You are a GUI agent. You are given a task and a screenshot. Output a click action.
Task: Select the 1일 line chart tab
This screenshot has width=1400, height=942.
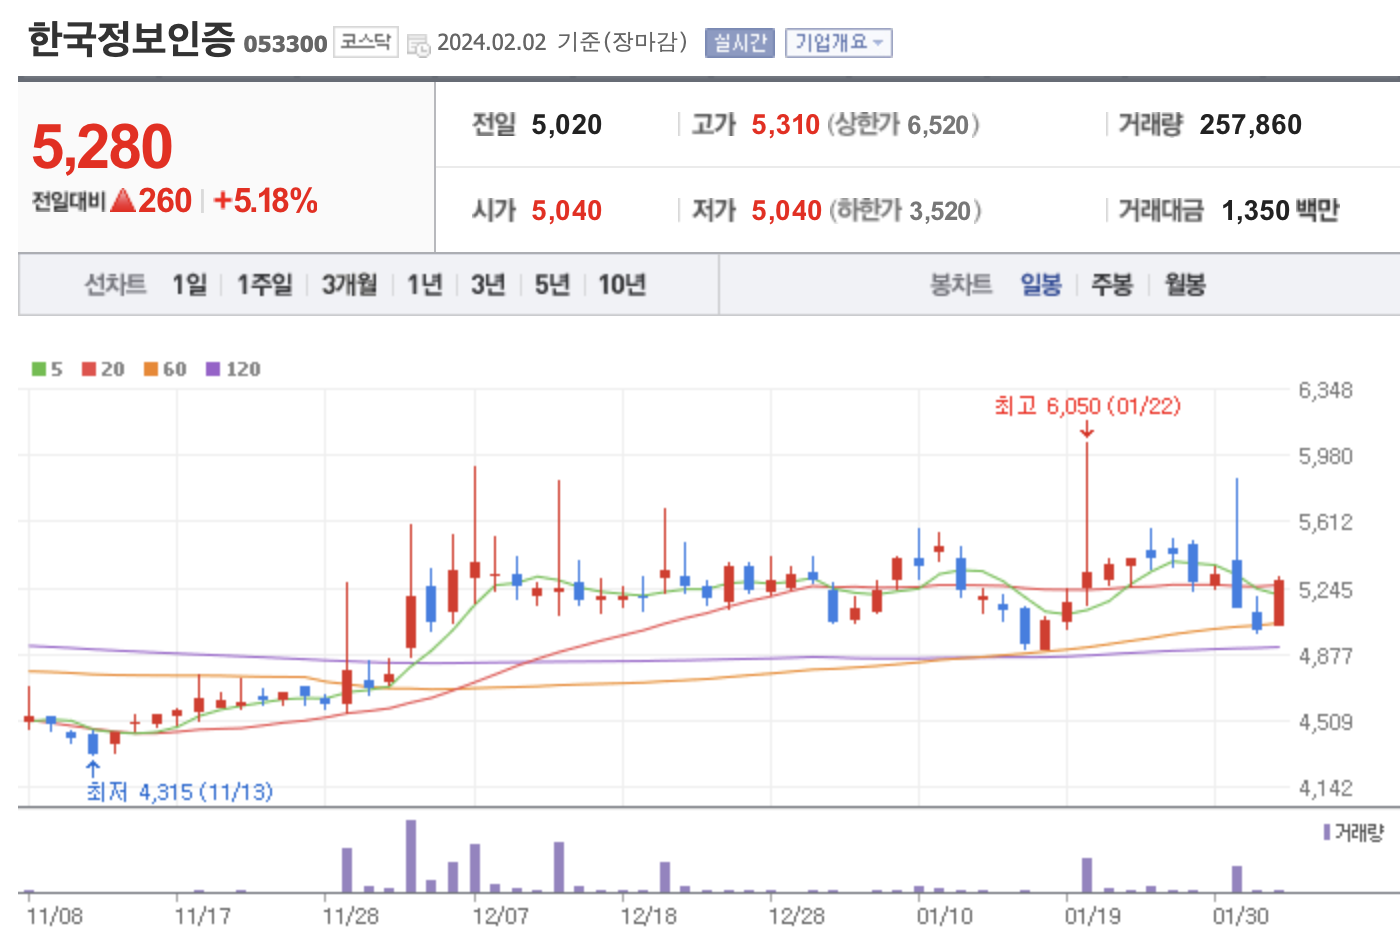click(x=189, y=285)
